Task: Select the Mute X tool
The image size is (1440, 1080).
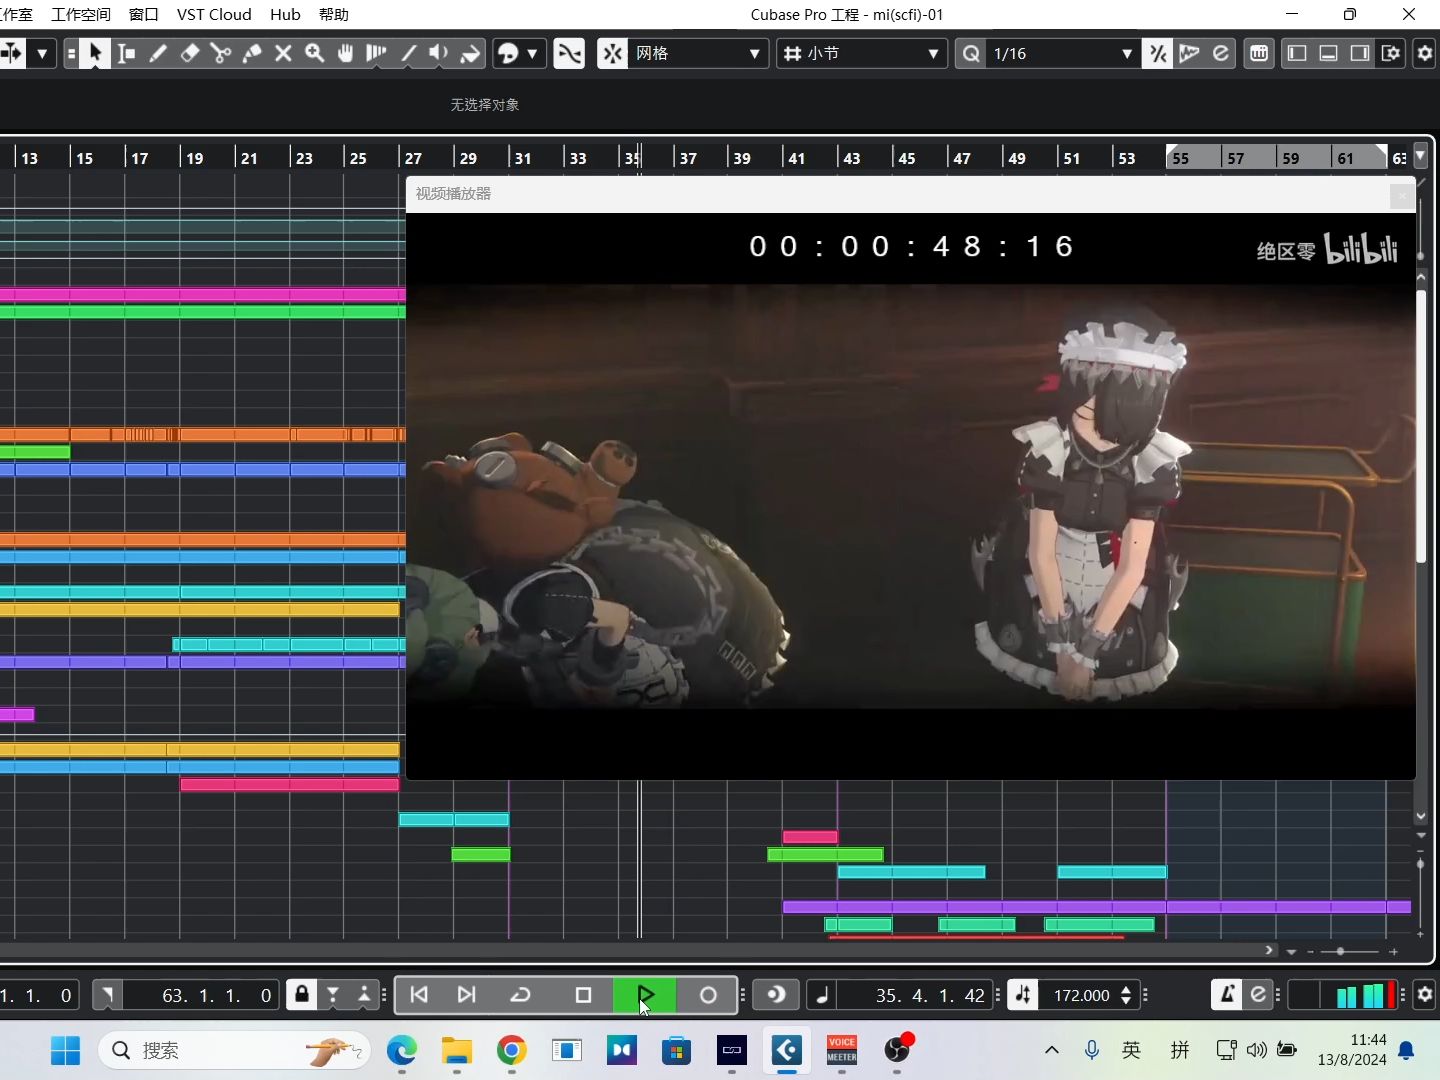Action: coord(283,53)
